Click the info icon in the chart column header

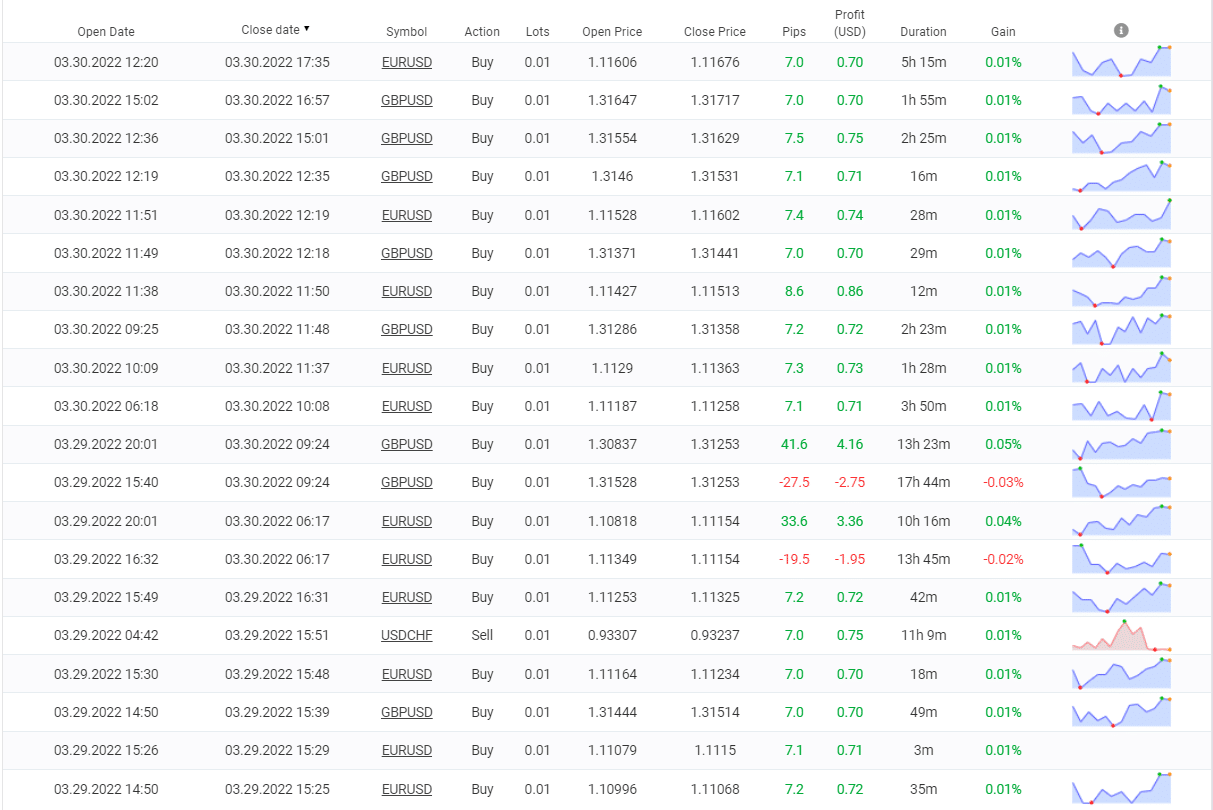[1121, 31]
